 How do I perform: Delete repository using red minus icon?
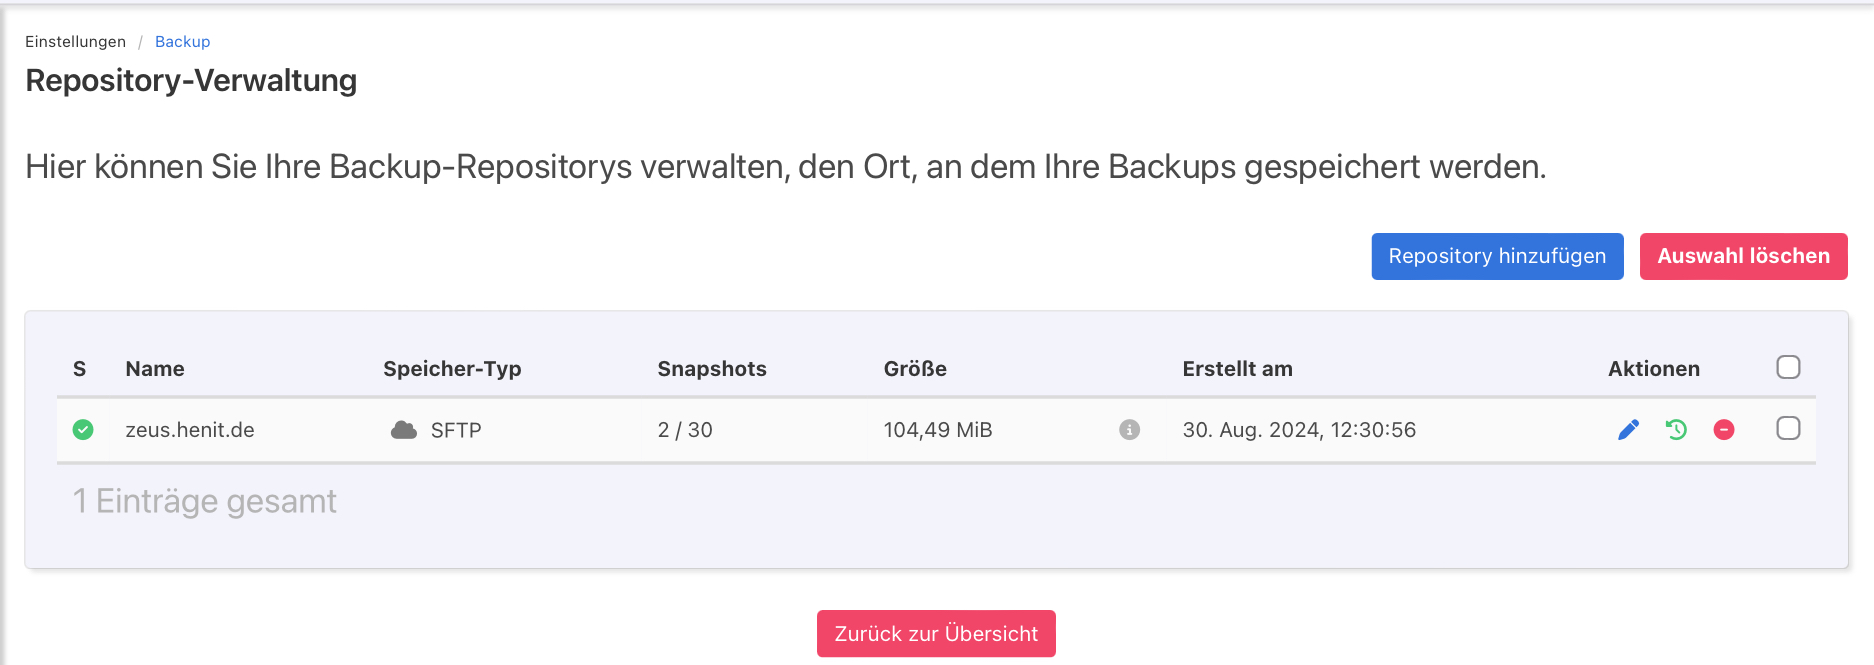click(1724, 430)
